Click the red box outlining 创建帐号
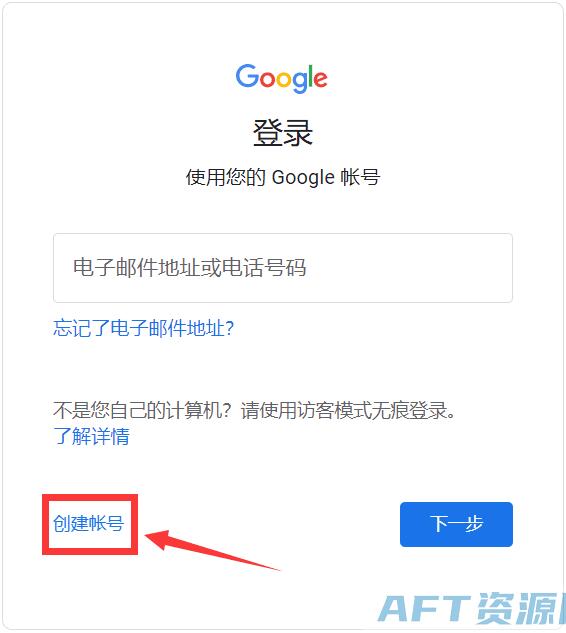 pyautogui.click(x=90, y=524)
